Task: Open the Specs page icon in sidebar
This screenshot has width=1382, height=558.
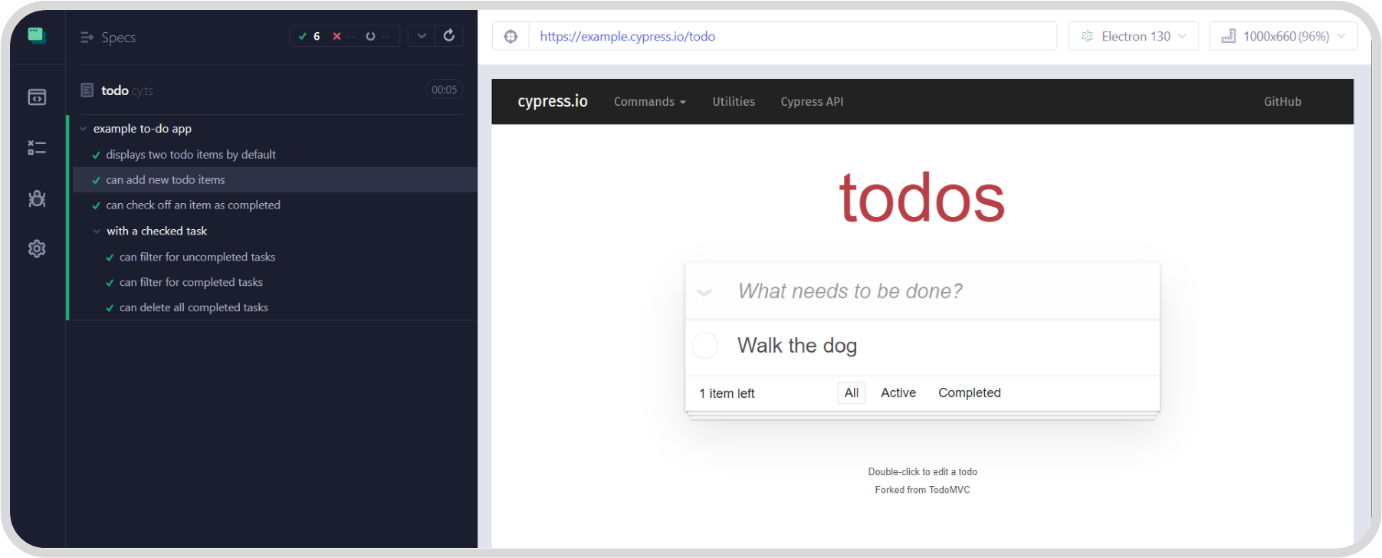Action: point(37,97)
